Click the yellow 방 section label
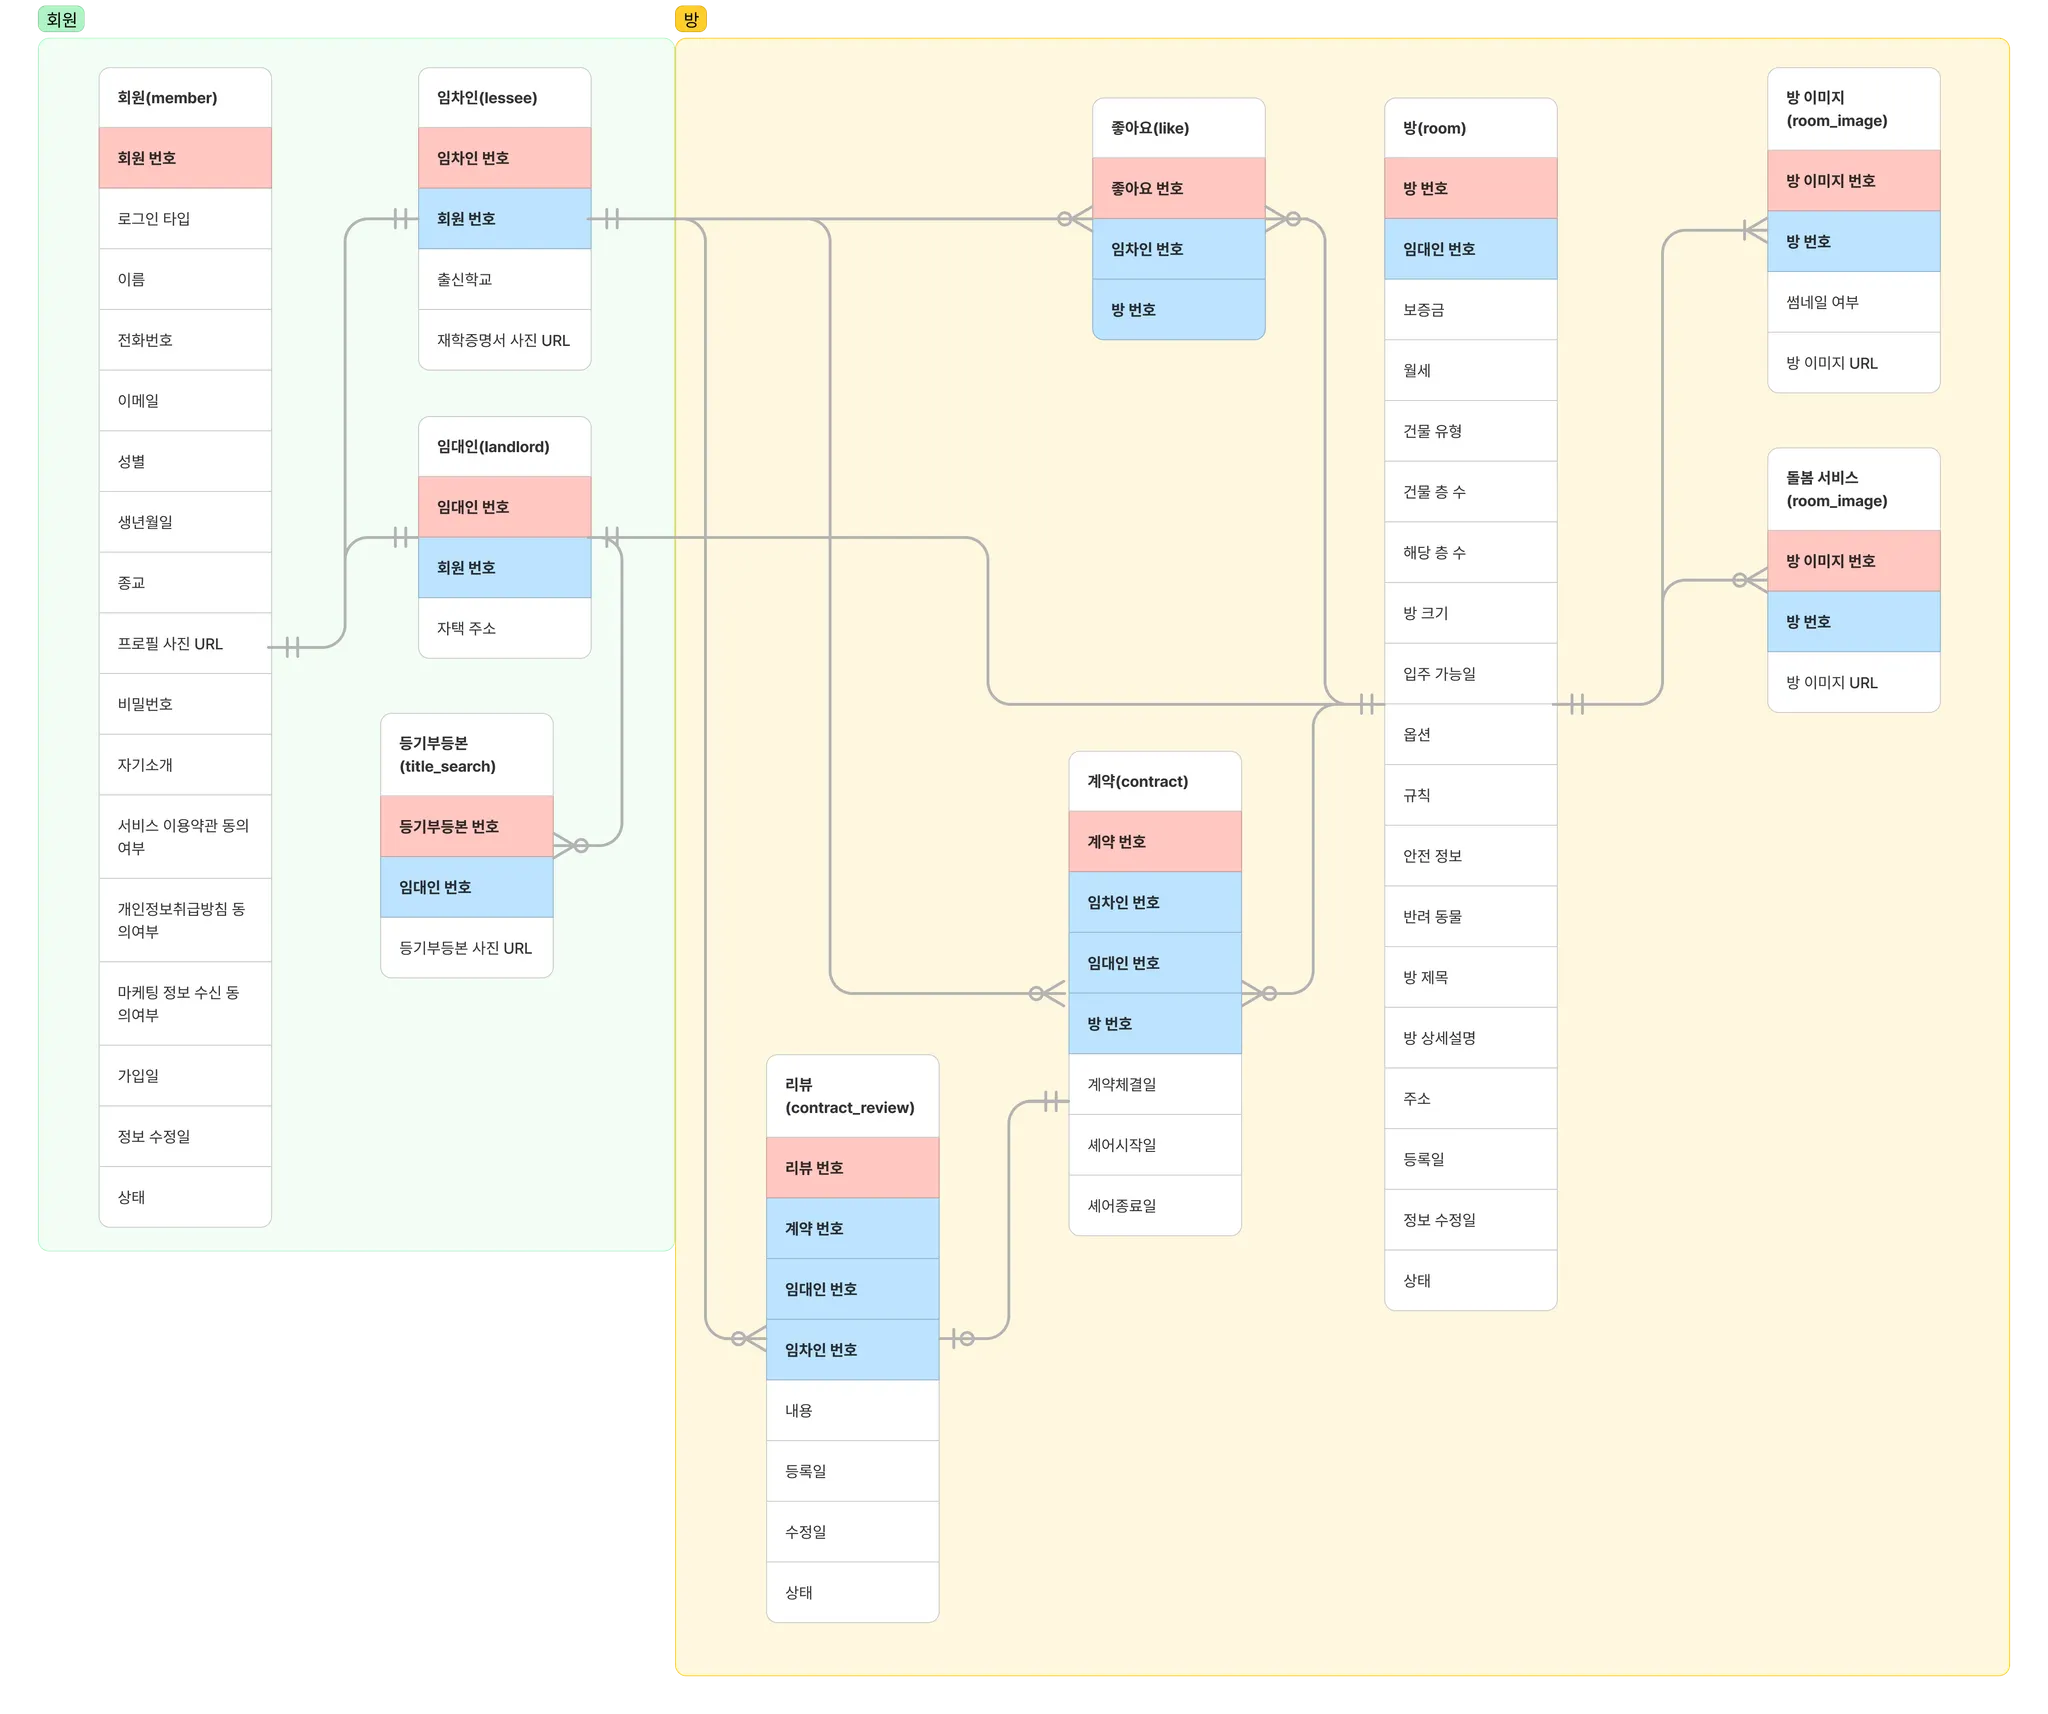Viewport: 2048px width, 1714px height. pyautogui.click(x=691, y=19)
